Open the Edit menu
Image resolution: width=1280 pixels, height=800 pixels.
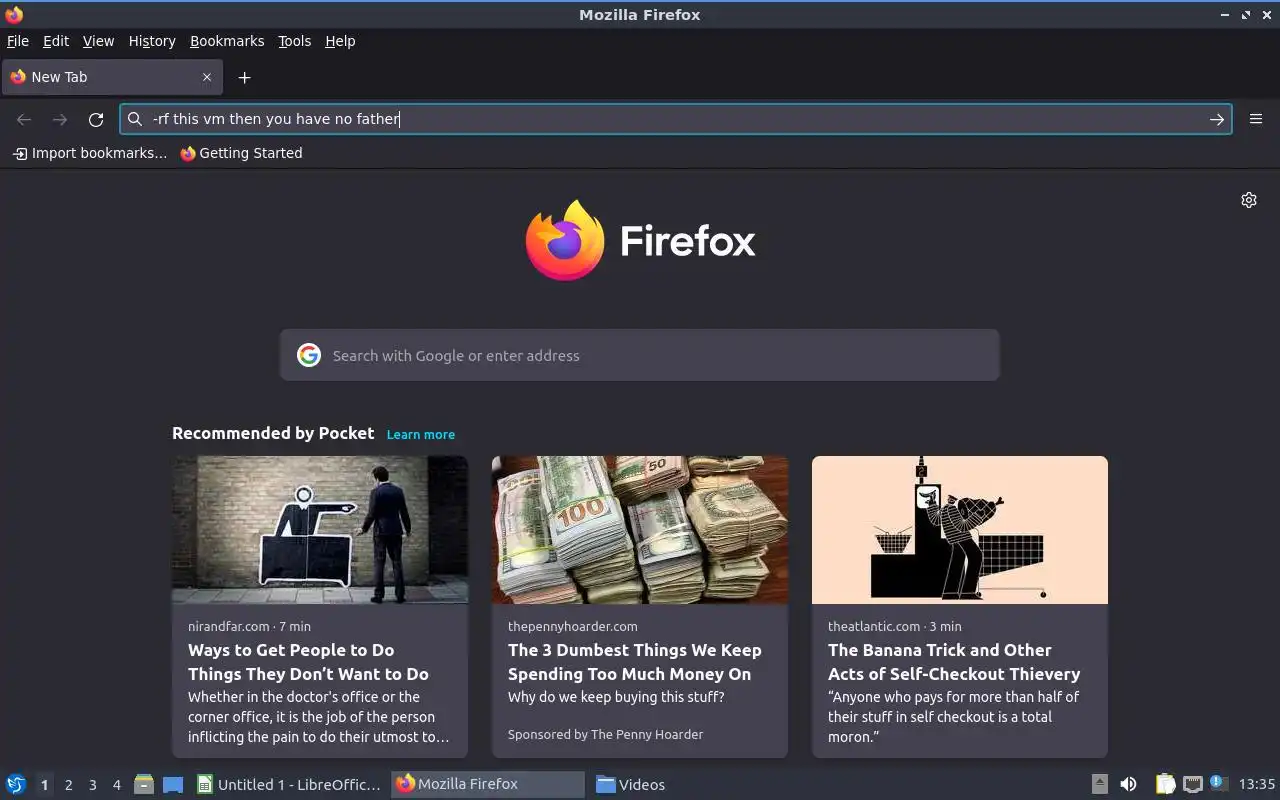pyautogui.click(x=56, y=41)
